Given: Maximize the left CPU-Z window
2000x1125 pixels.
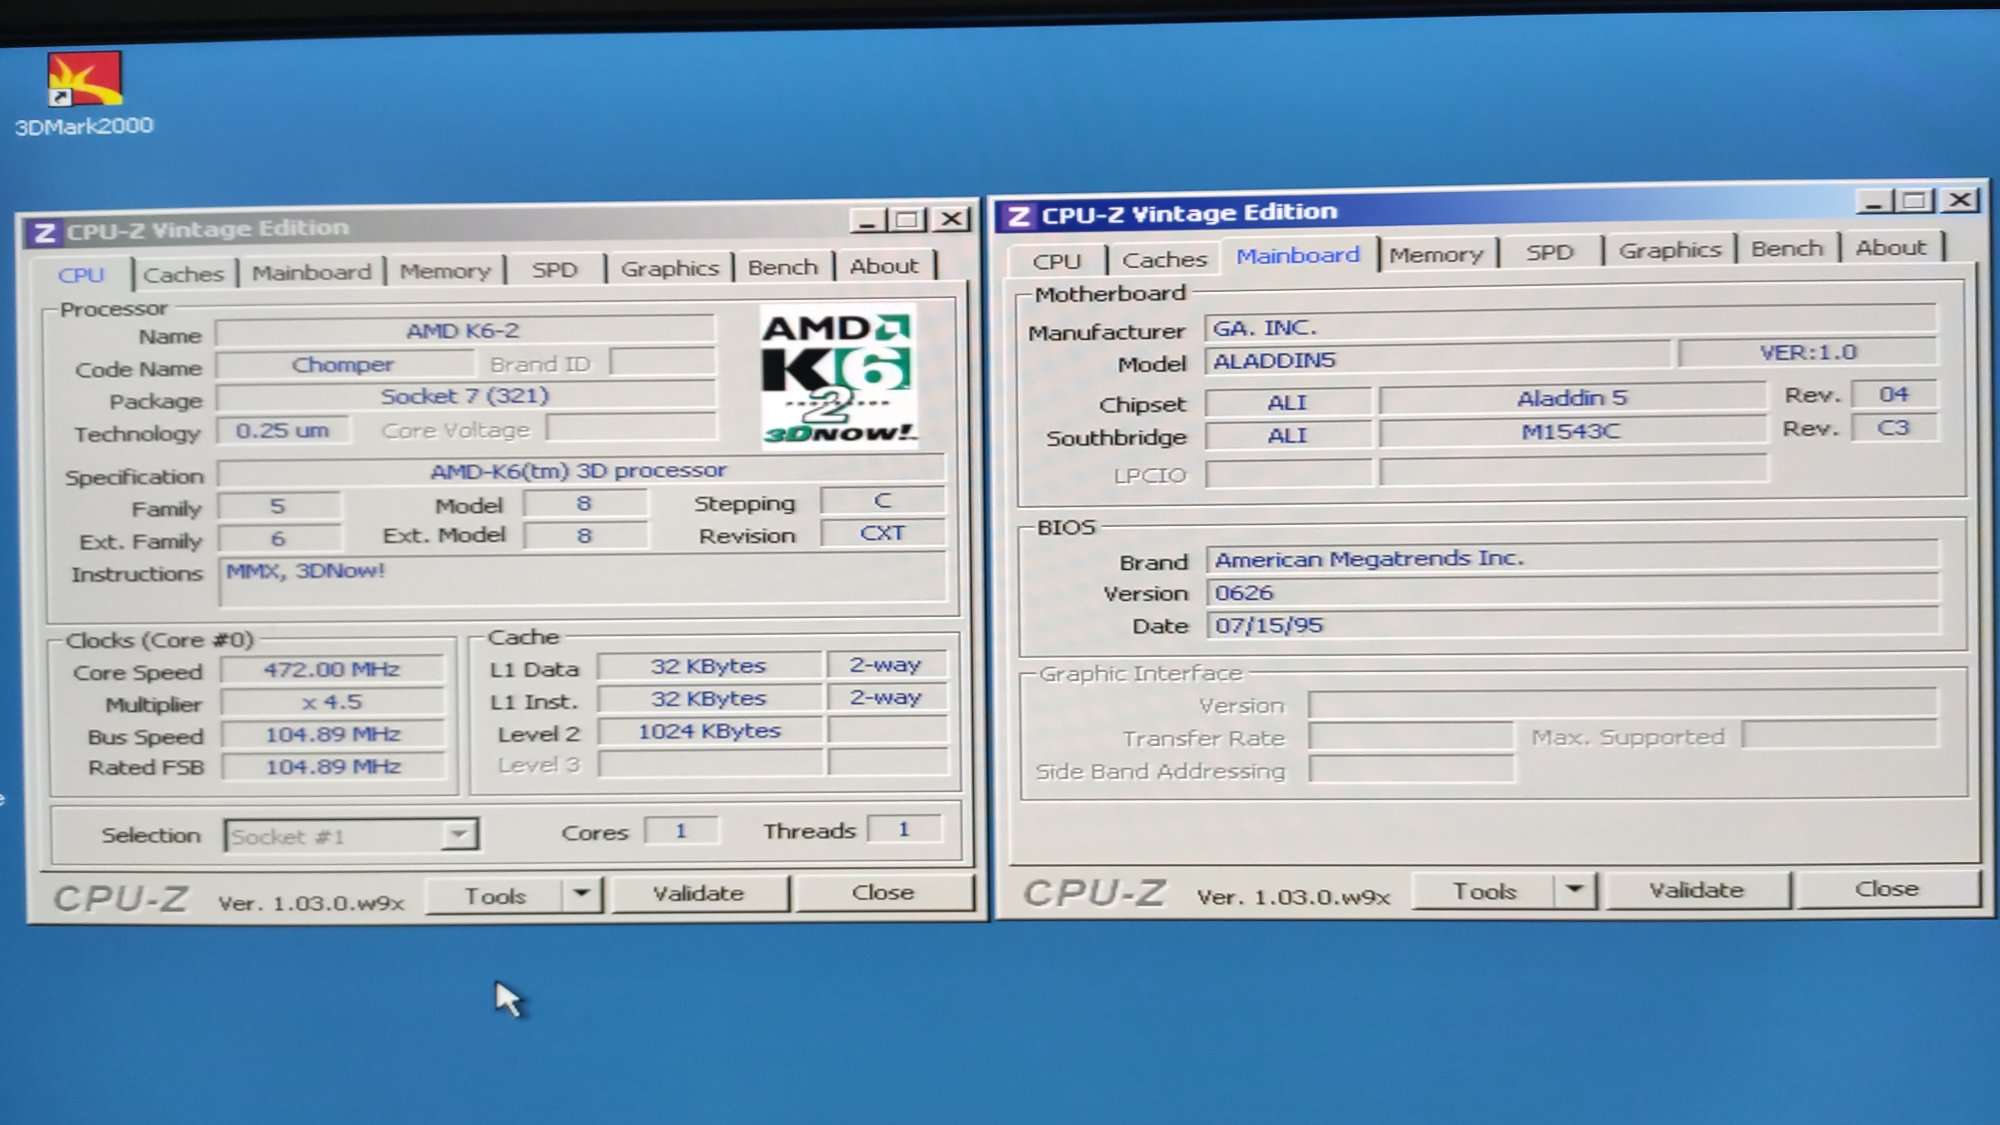Looking at the screenshot, I should (x=908, y=219).
